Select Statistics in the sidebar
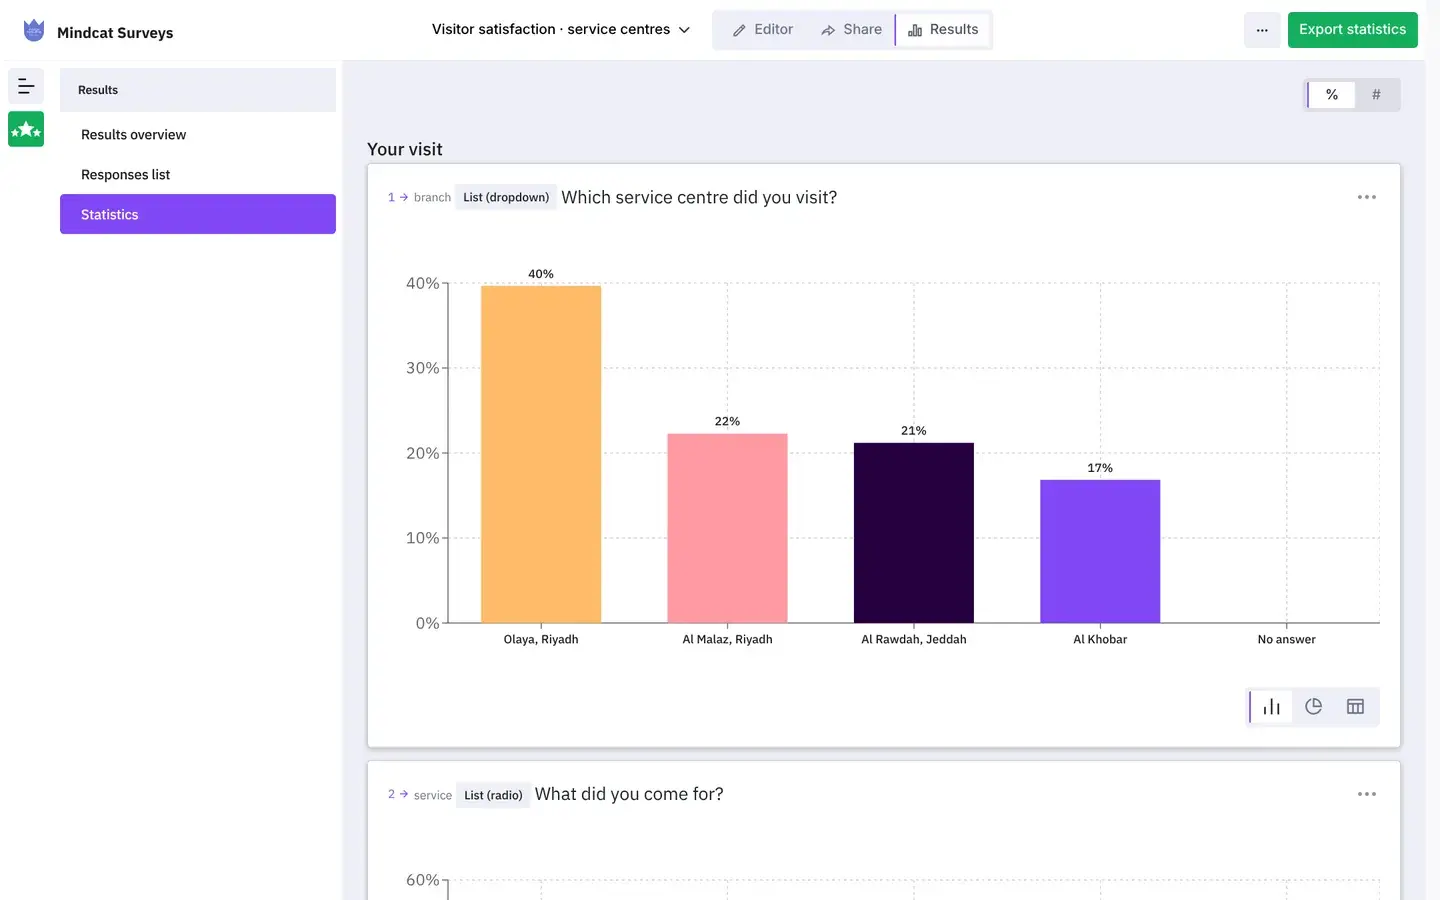The image size is (1440, 900). [198, 214]
